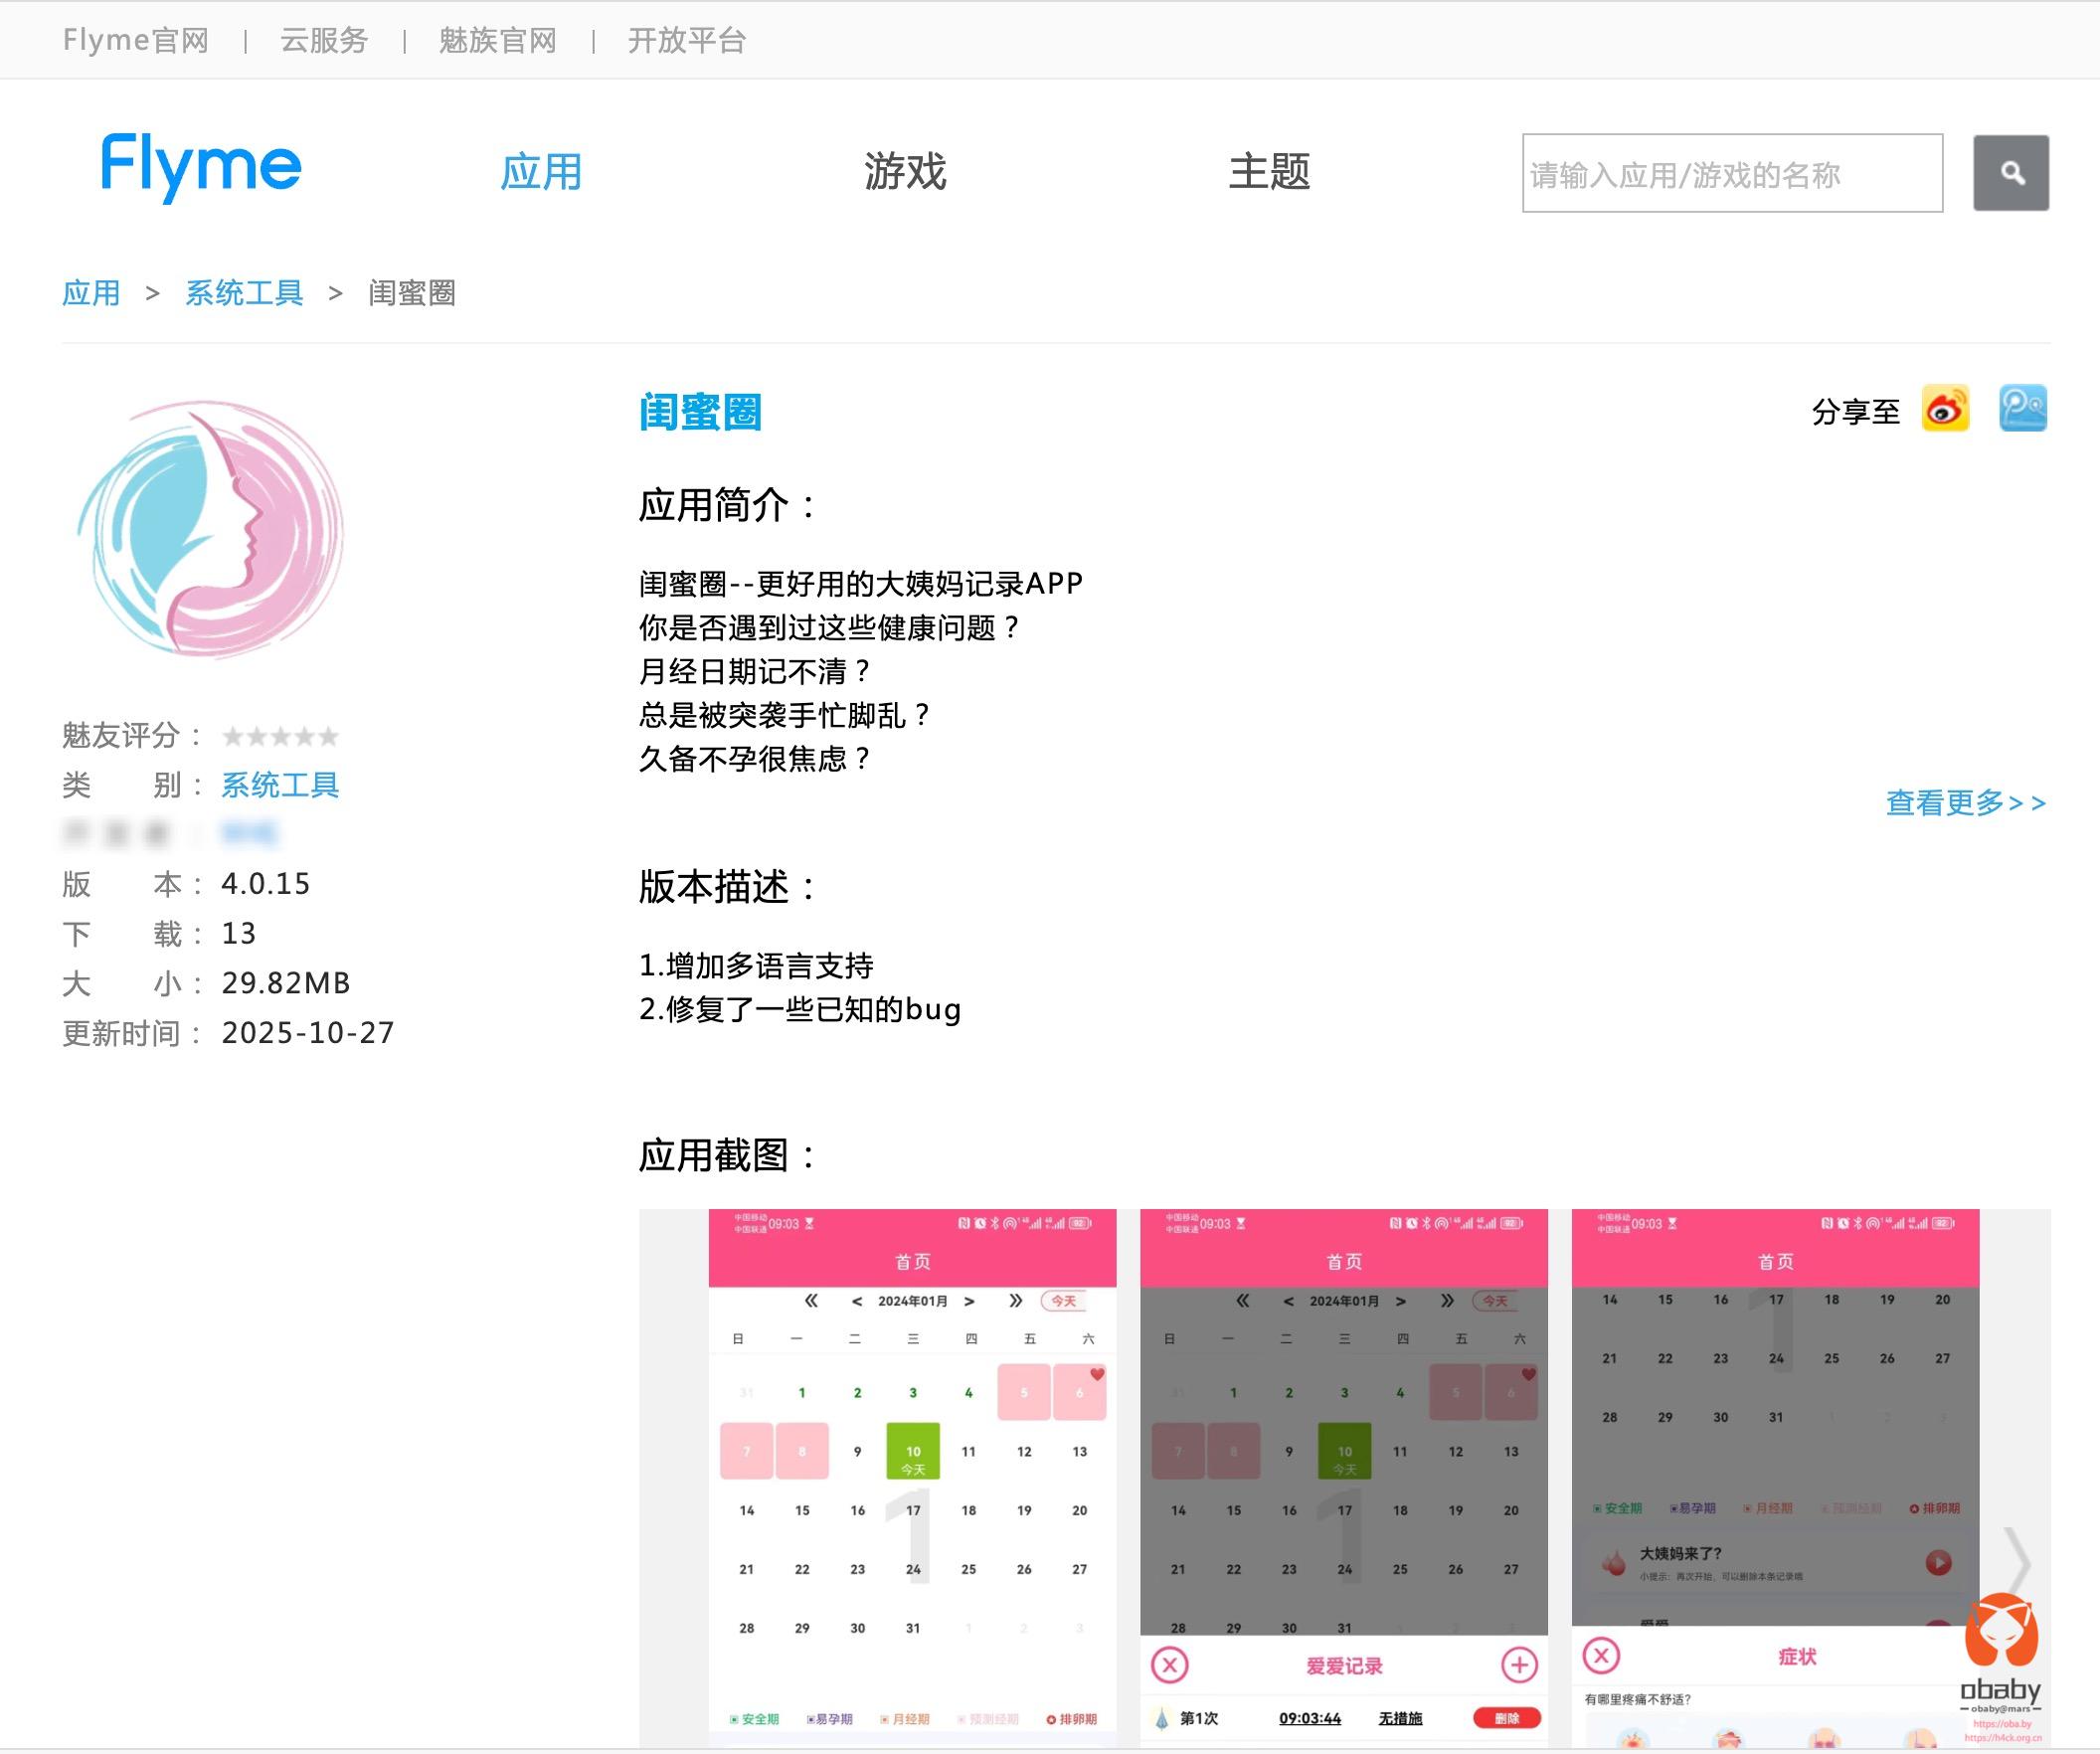Click the 系统工具 category link beside 类别
Screen dimensions: 2100x1754
(280, 786)
